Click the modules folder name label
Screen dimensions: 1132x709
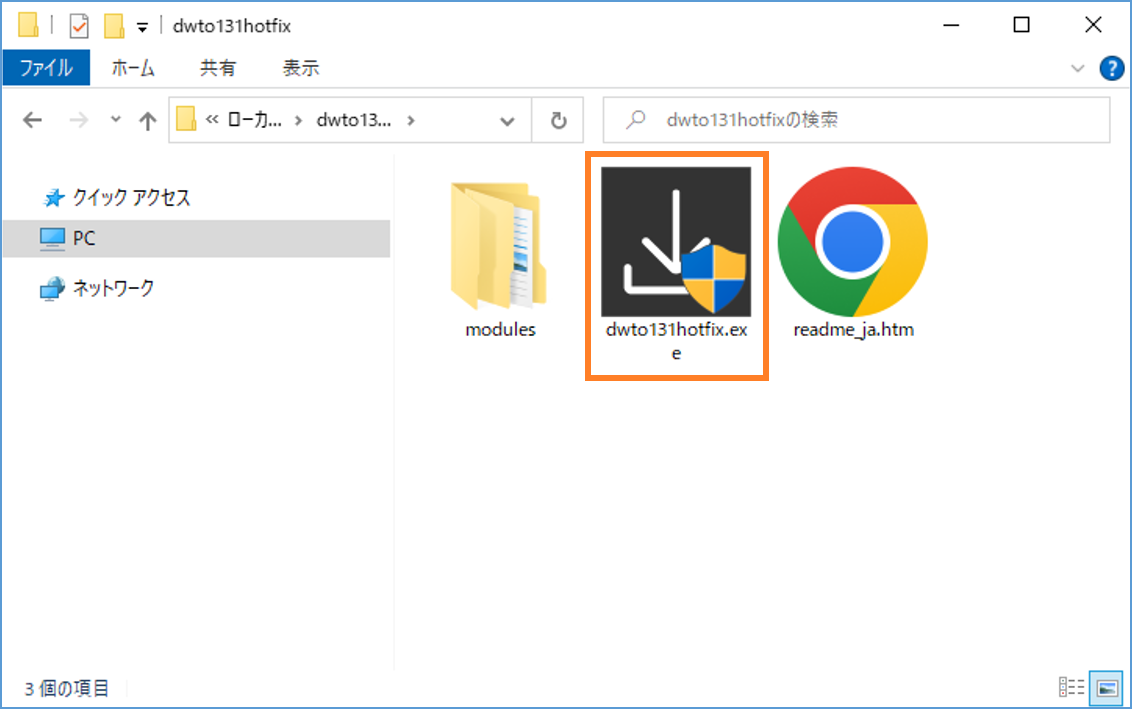click(x=500, y=329)
